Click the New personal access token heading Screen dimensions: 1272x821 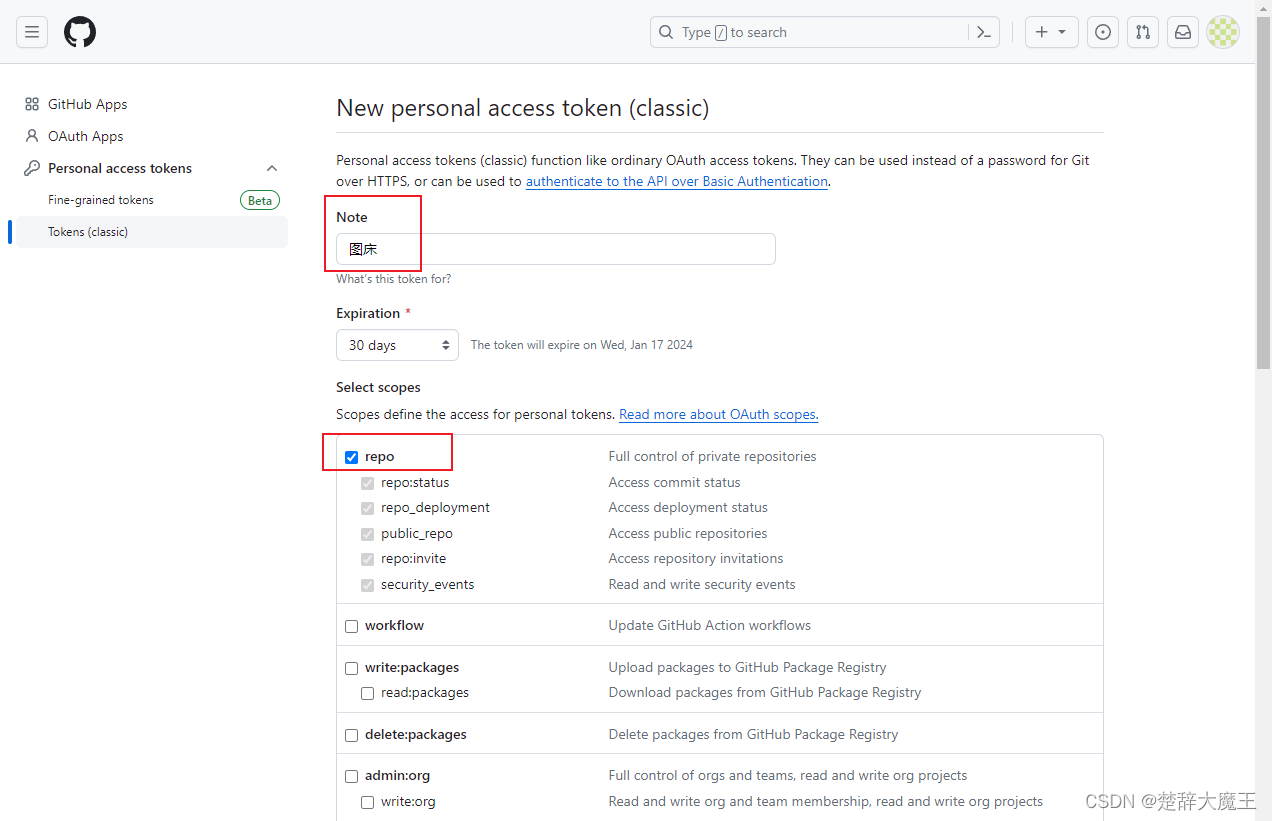(523, 108)
